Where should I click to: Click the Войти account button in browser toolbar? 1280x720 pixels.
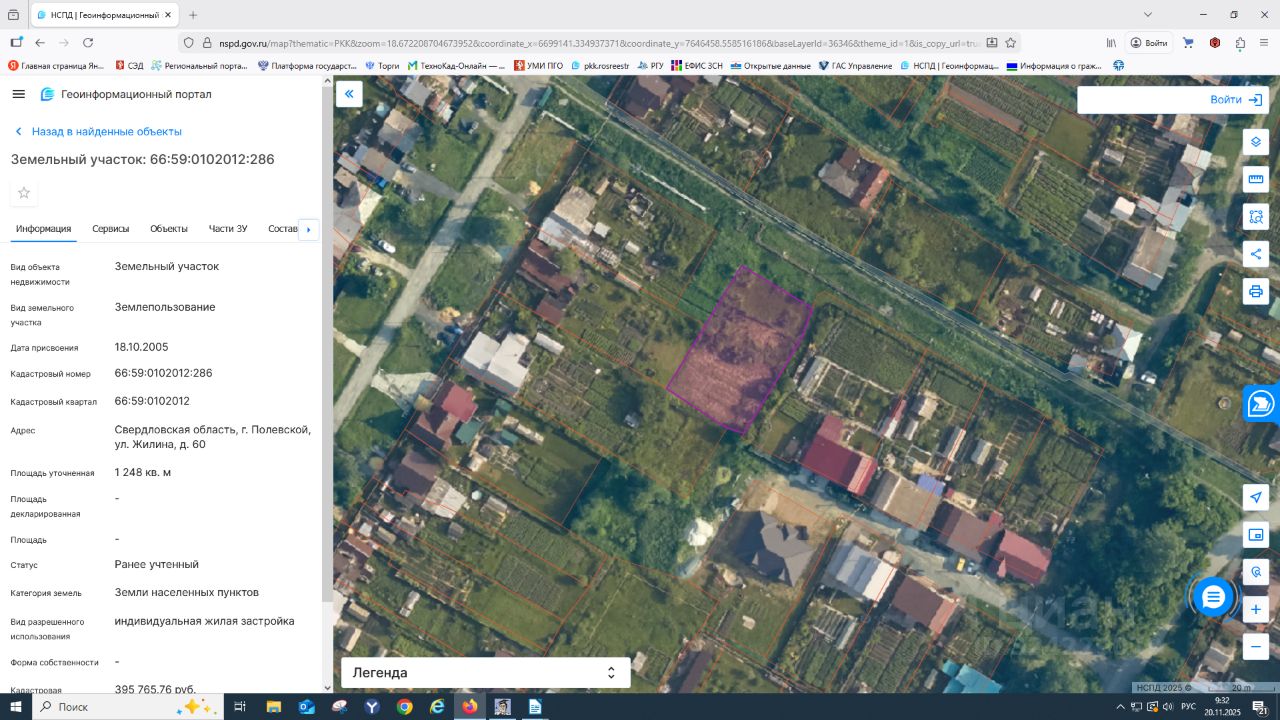pyautogui.click(x=1148, y=43)
